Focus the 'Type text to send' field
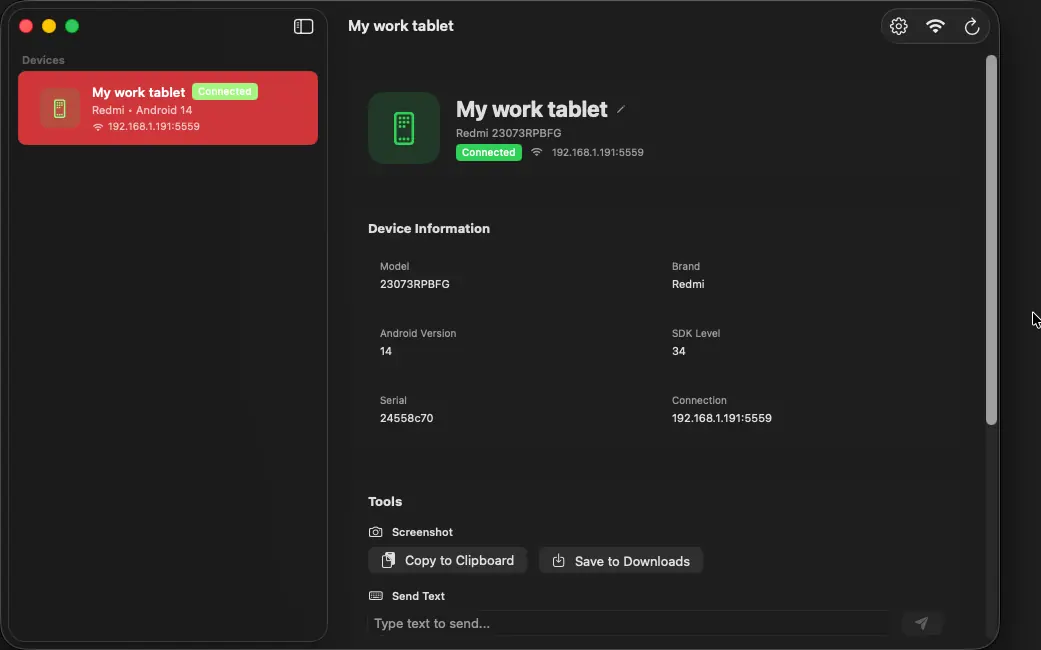 pos(631,623)
